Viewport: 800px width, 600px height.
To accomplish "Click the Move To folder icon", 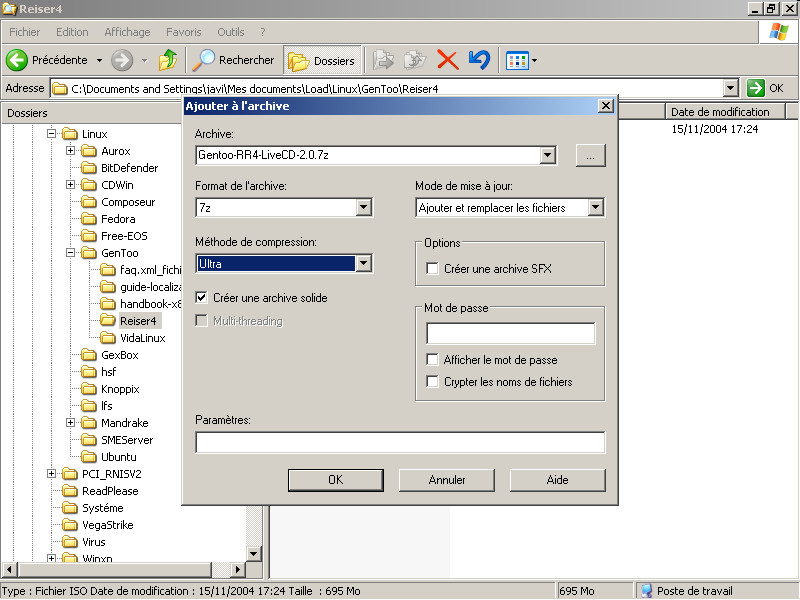I will pos(383,60).
